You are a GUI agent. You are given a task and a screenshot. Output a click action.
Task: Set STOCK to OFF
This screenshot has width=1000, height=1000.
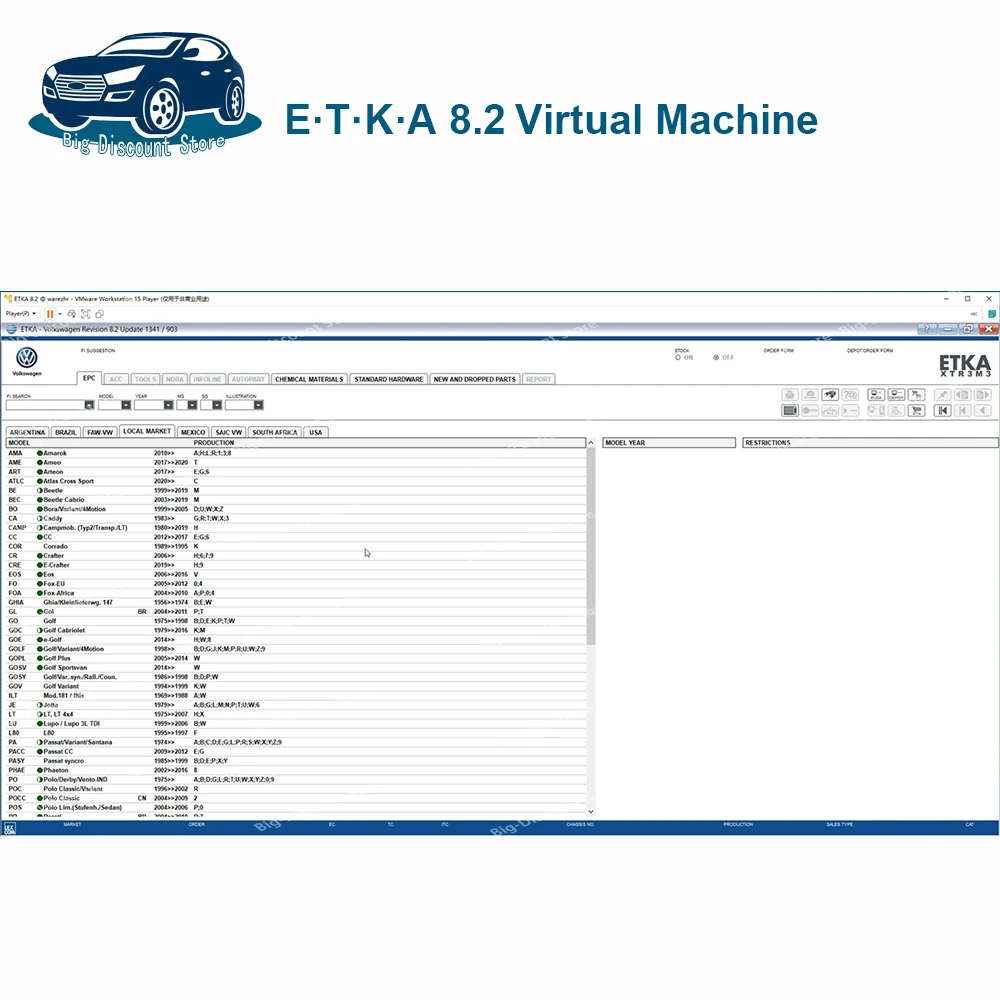(716, 358)
